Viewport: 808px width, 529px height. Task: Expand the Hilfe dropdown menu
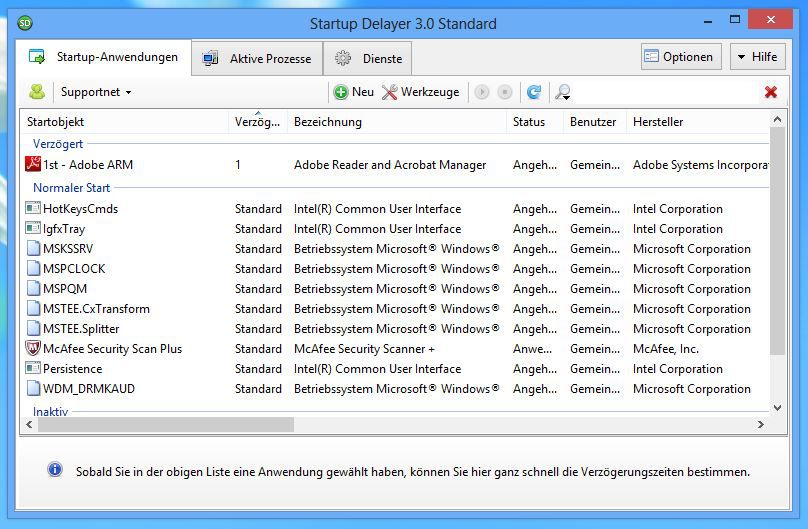pyautogui.click(x=758, y=57)
